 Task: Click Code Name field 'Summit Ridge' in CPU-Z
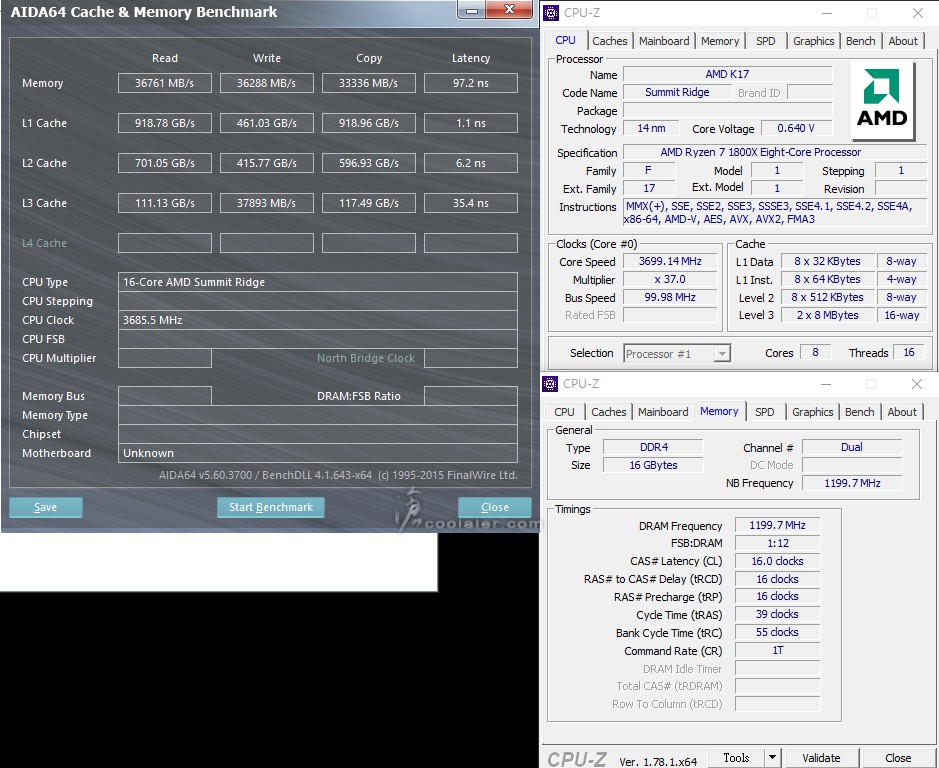click(677, 92)
